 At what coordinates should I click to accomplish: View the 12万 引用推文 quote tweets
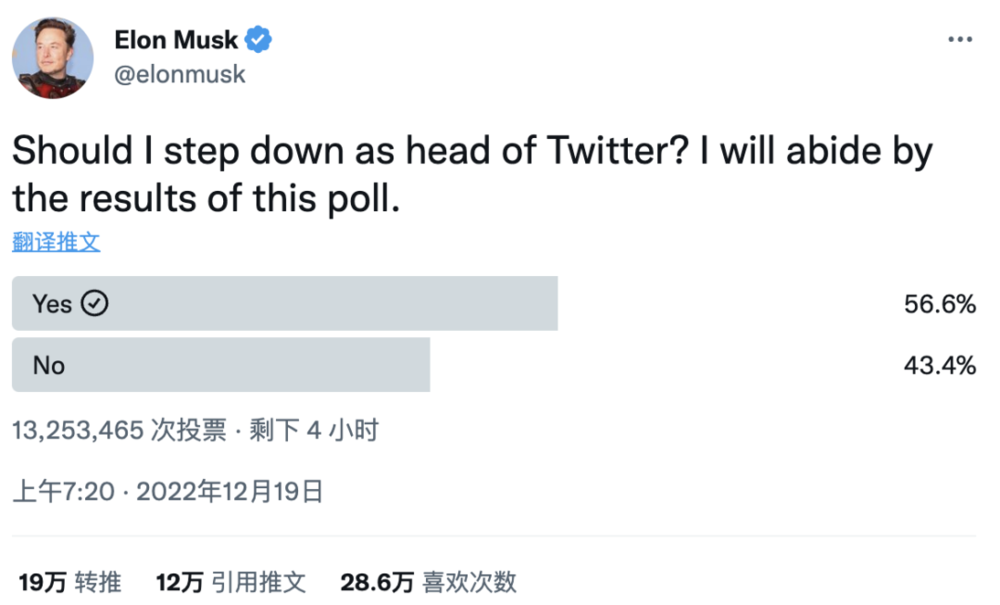click(x=231, y=582)
